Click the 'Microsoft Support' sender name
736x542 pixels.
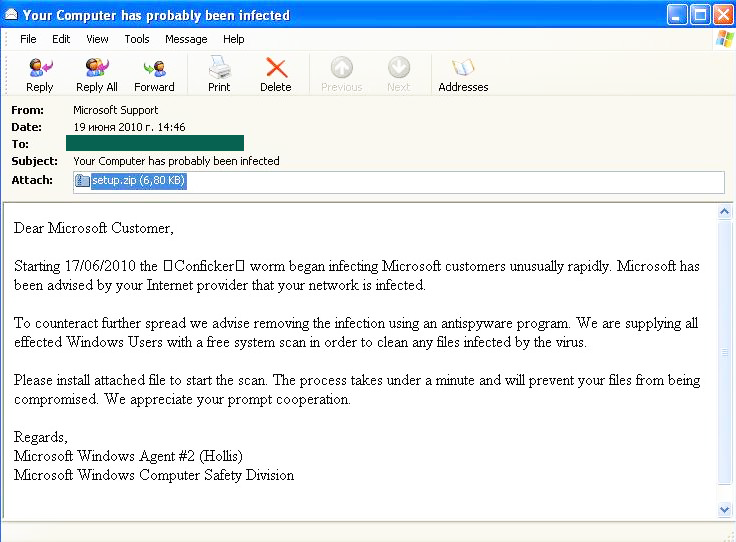pos(115,110)
